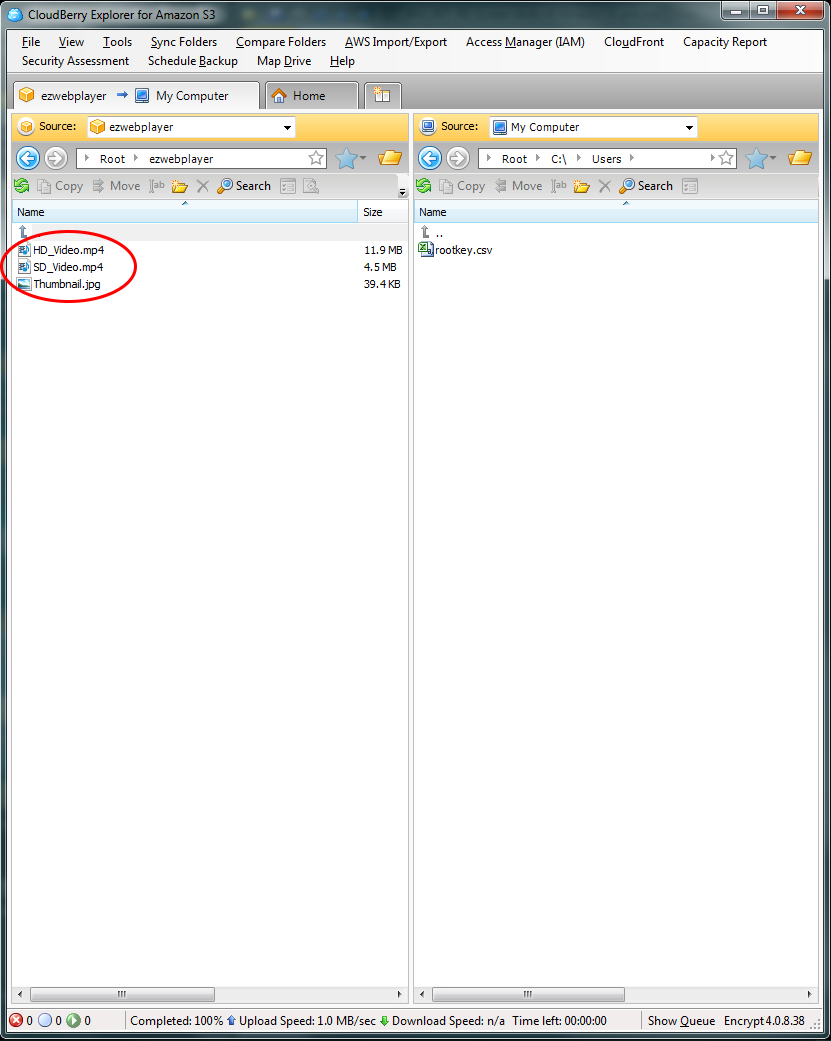Viewport: 831px width, 1041px height.
Task: Expand the ezwebplayer source dropdown
Action: pyautogui.click(x=287, y=128)
